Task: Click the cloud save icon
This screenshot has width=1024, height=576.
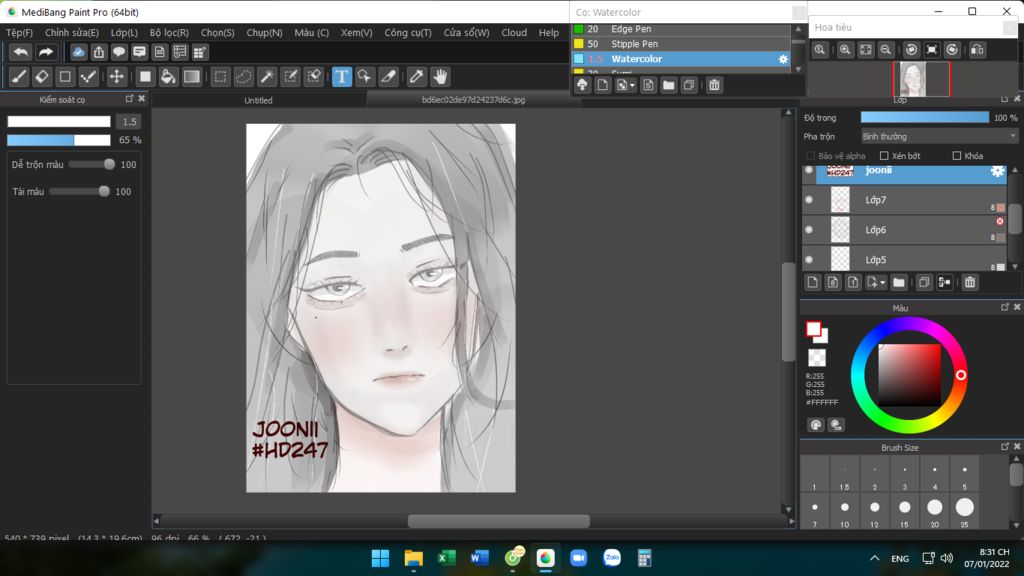Action: coord(78,52)
